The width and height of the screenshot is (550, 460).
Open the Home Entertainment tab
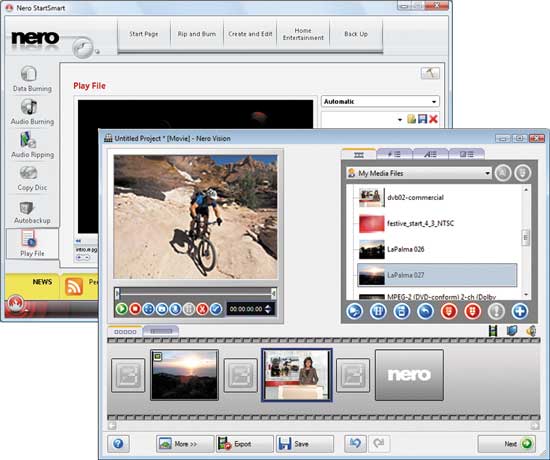(303, 34)
